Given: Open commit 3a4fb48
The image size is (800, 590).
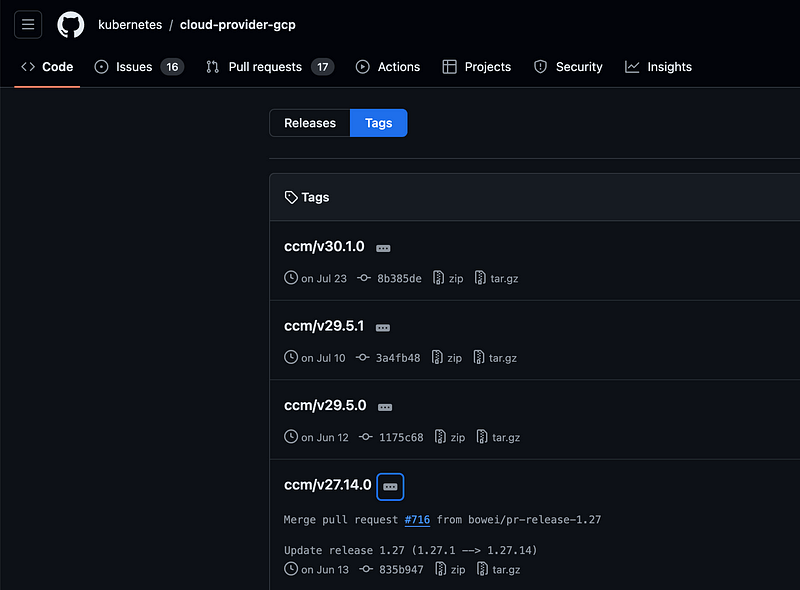Looking at the screenshot, I should point(398,358).
